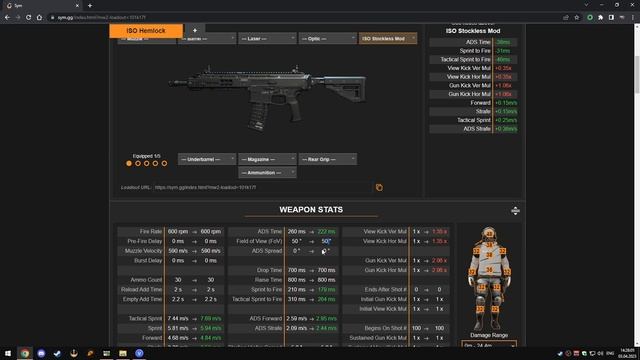Open the Barrel attachment dropdown
Screen dimensions: 640x360
tap(207, 39)
